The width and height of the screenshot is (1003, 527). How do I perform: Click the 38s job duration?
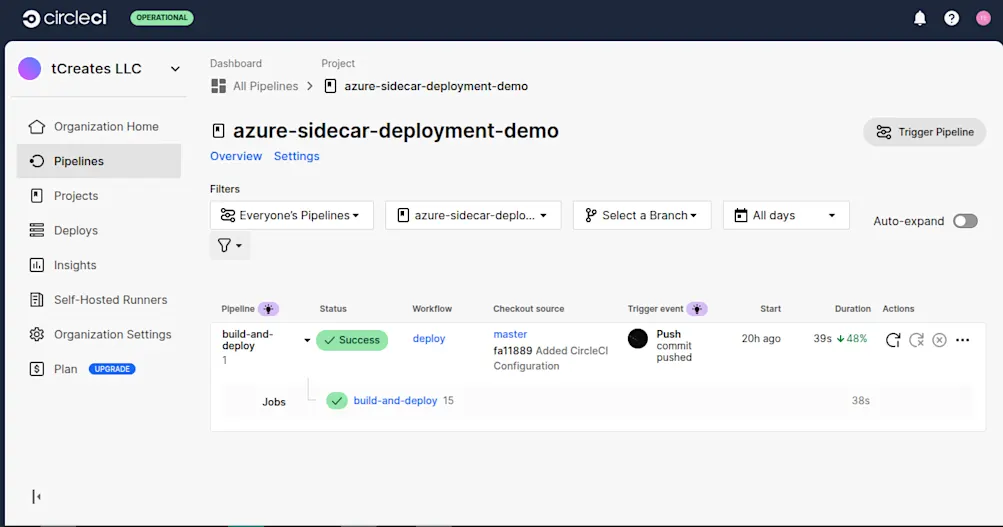click(x=860, y=400)
